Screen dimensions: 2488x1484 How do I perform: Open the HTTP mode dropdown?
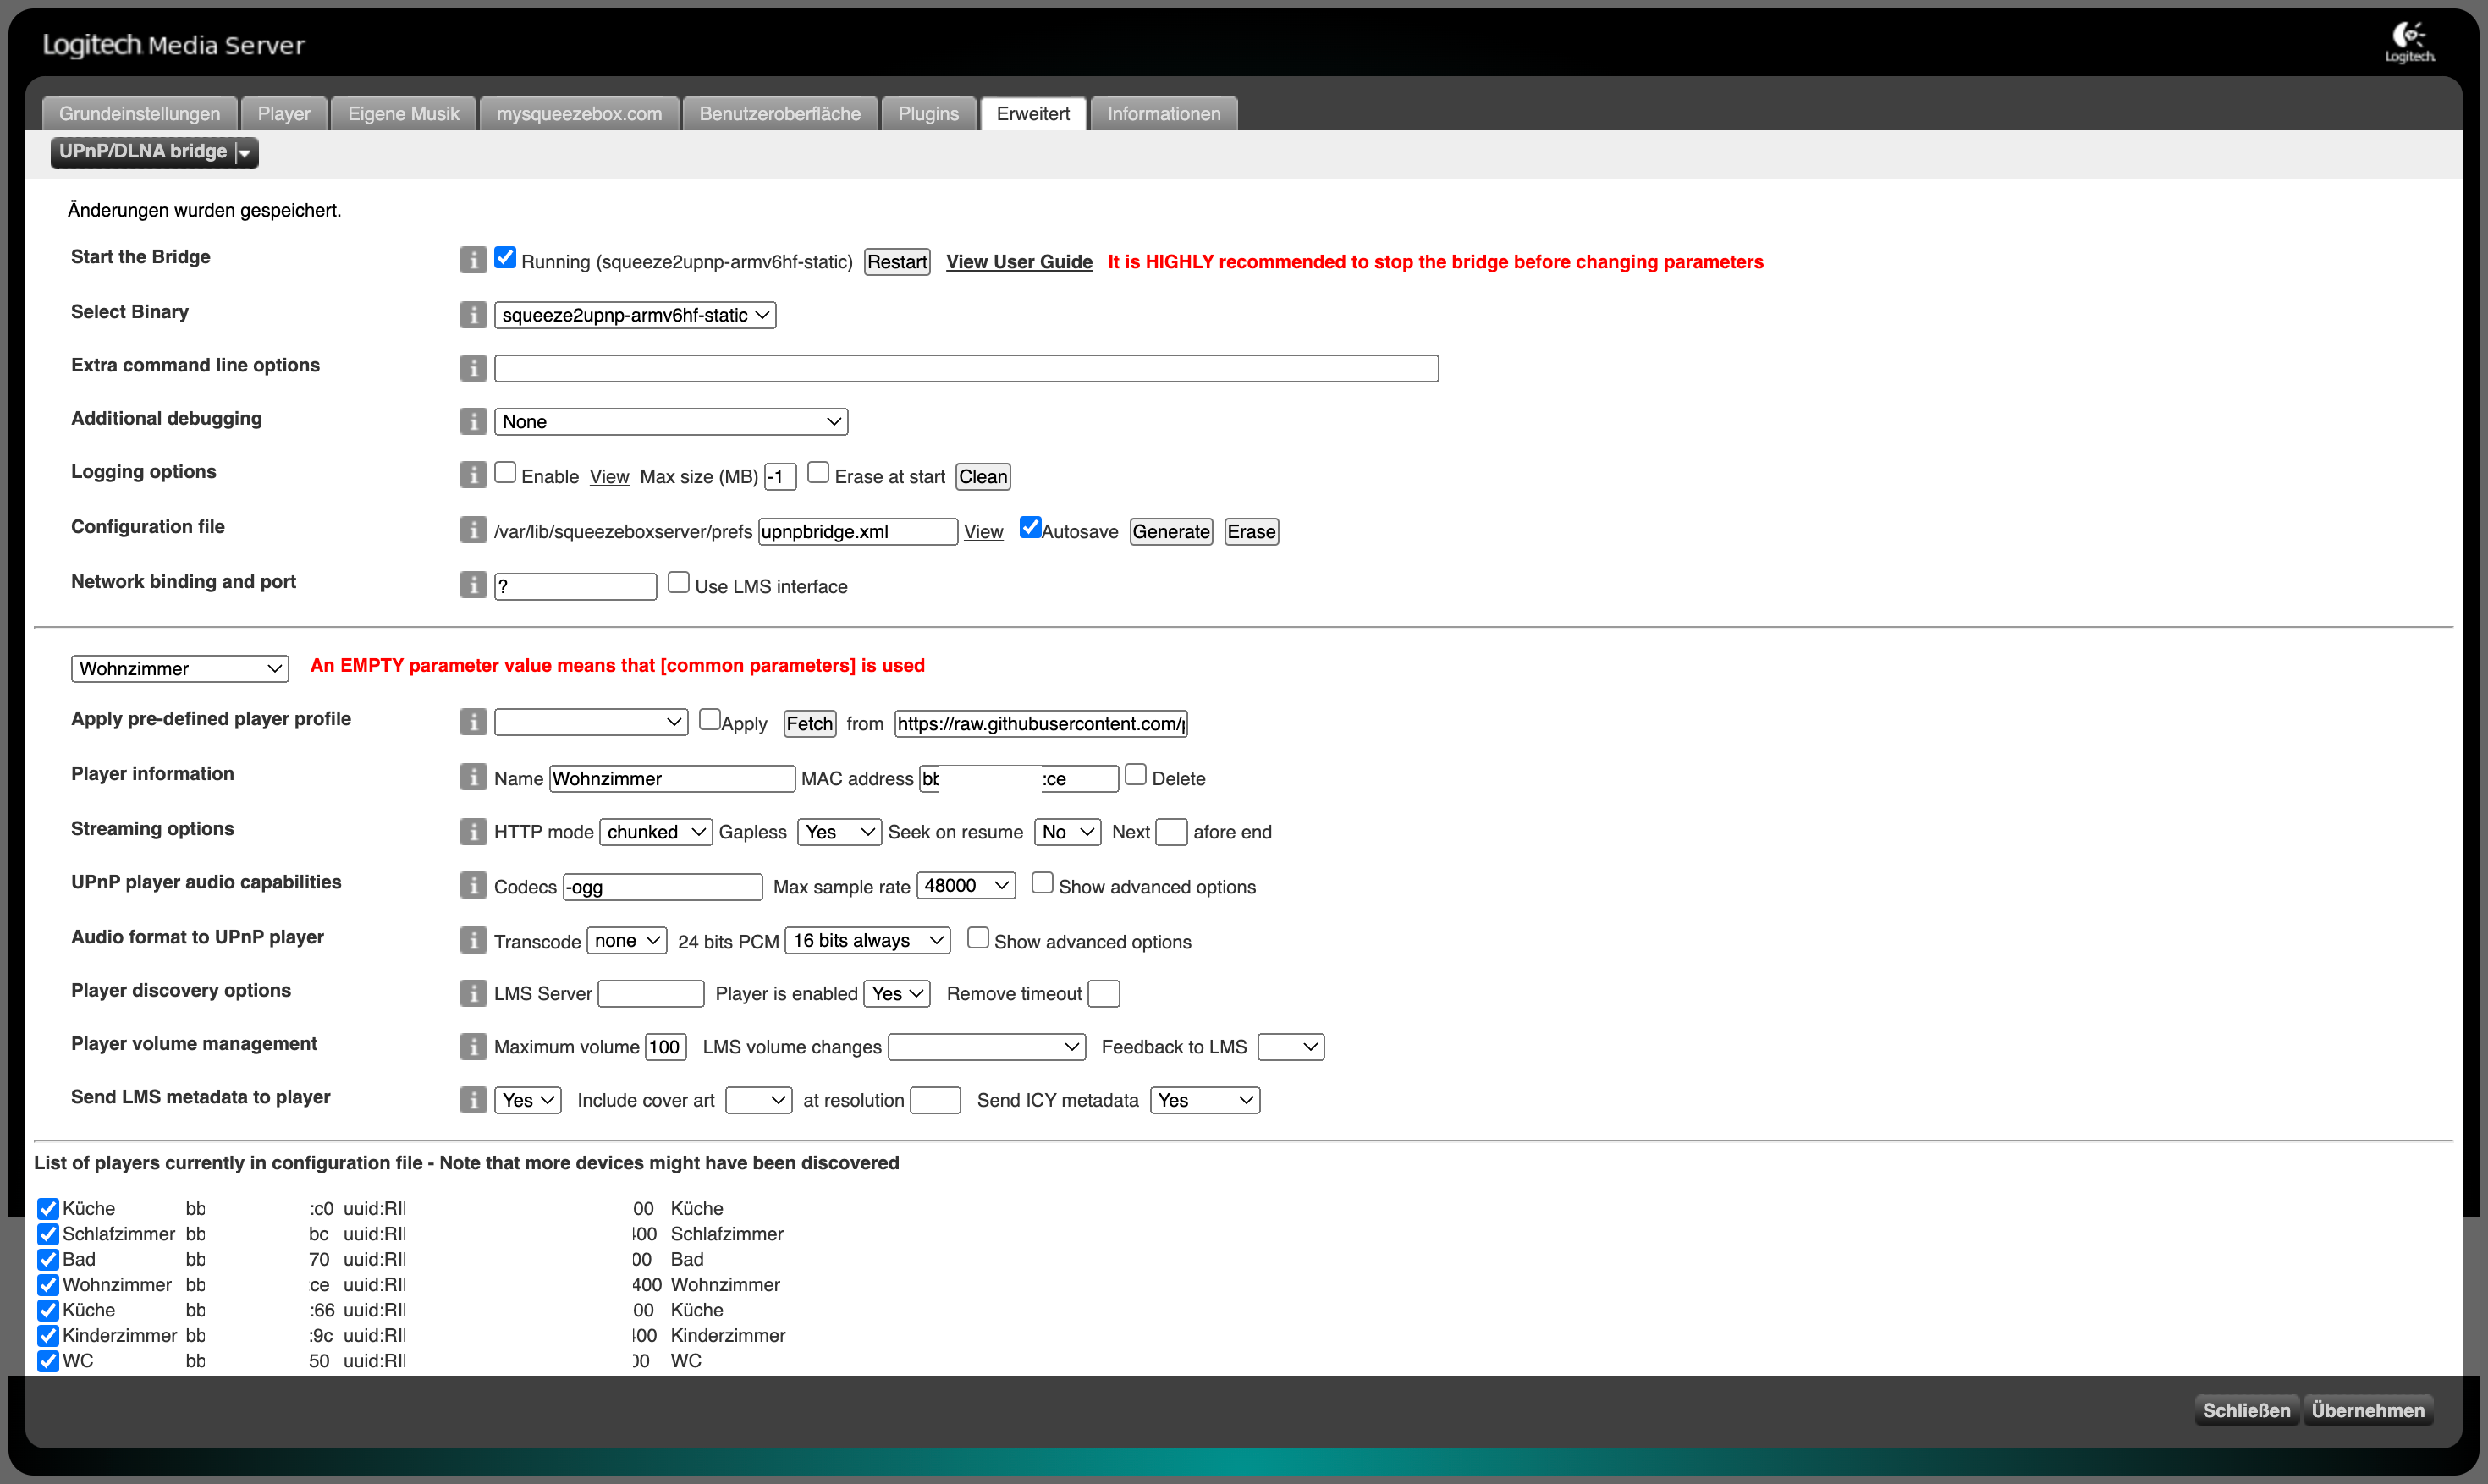[656, 832]
